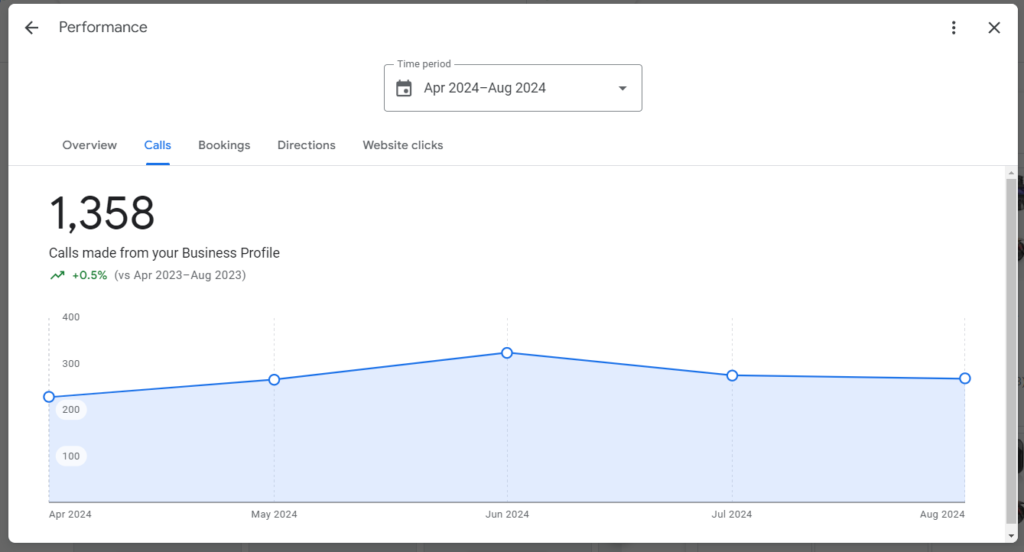Select the Calls tab

coord(157,145)
